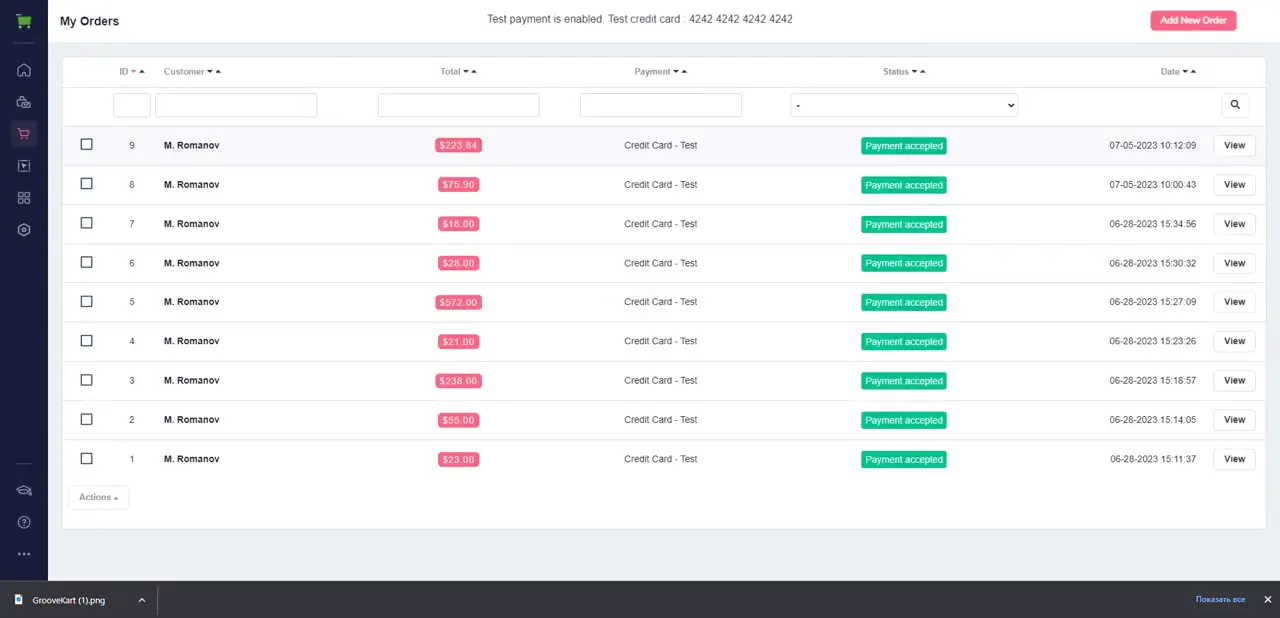1280x618 pixels.
Task: Check the box for order 3
Action: click(x=86, y=380)
